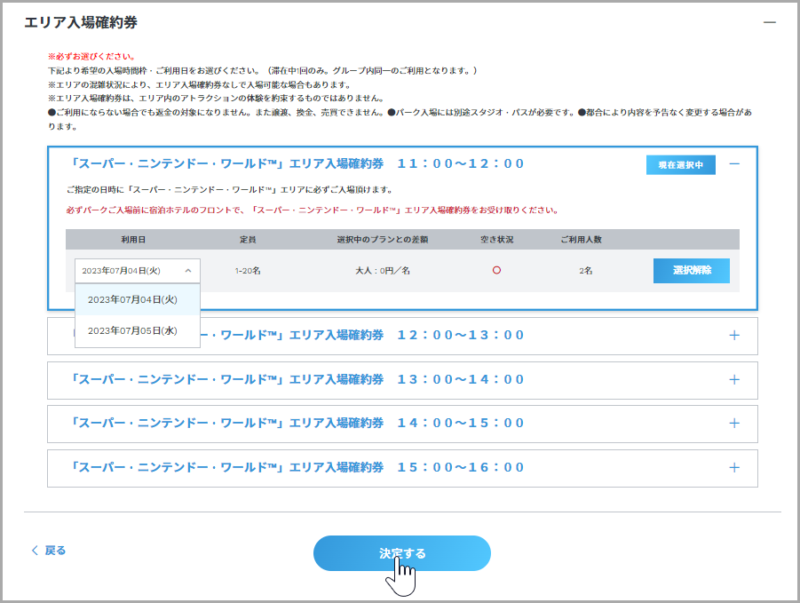Collapse the 11:00〜12:00 ticket panel
This screenshot has height=603, width=800.
pyautogui.click(x=734, y=164)
